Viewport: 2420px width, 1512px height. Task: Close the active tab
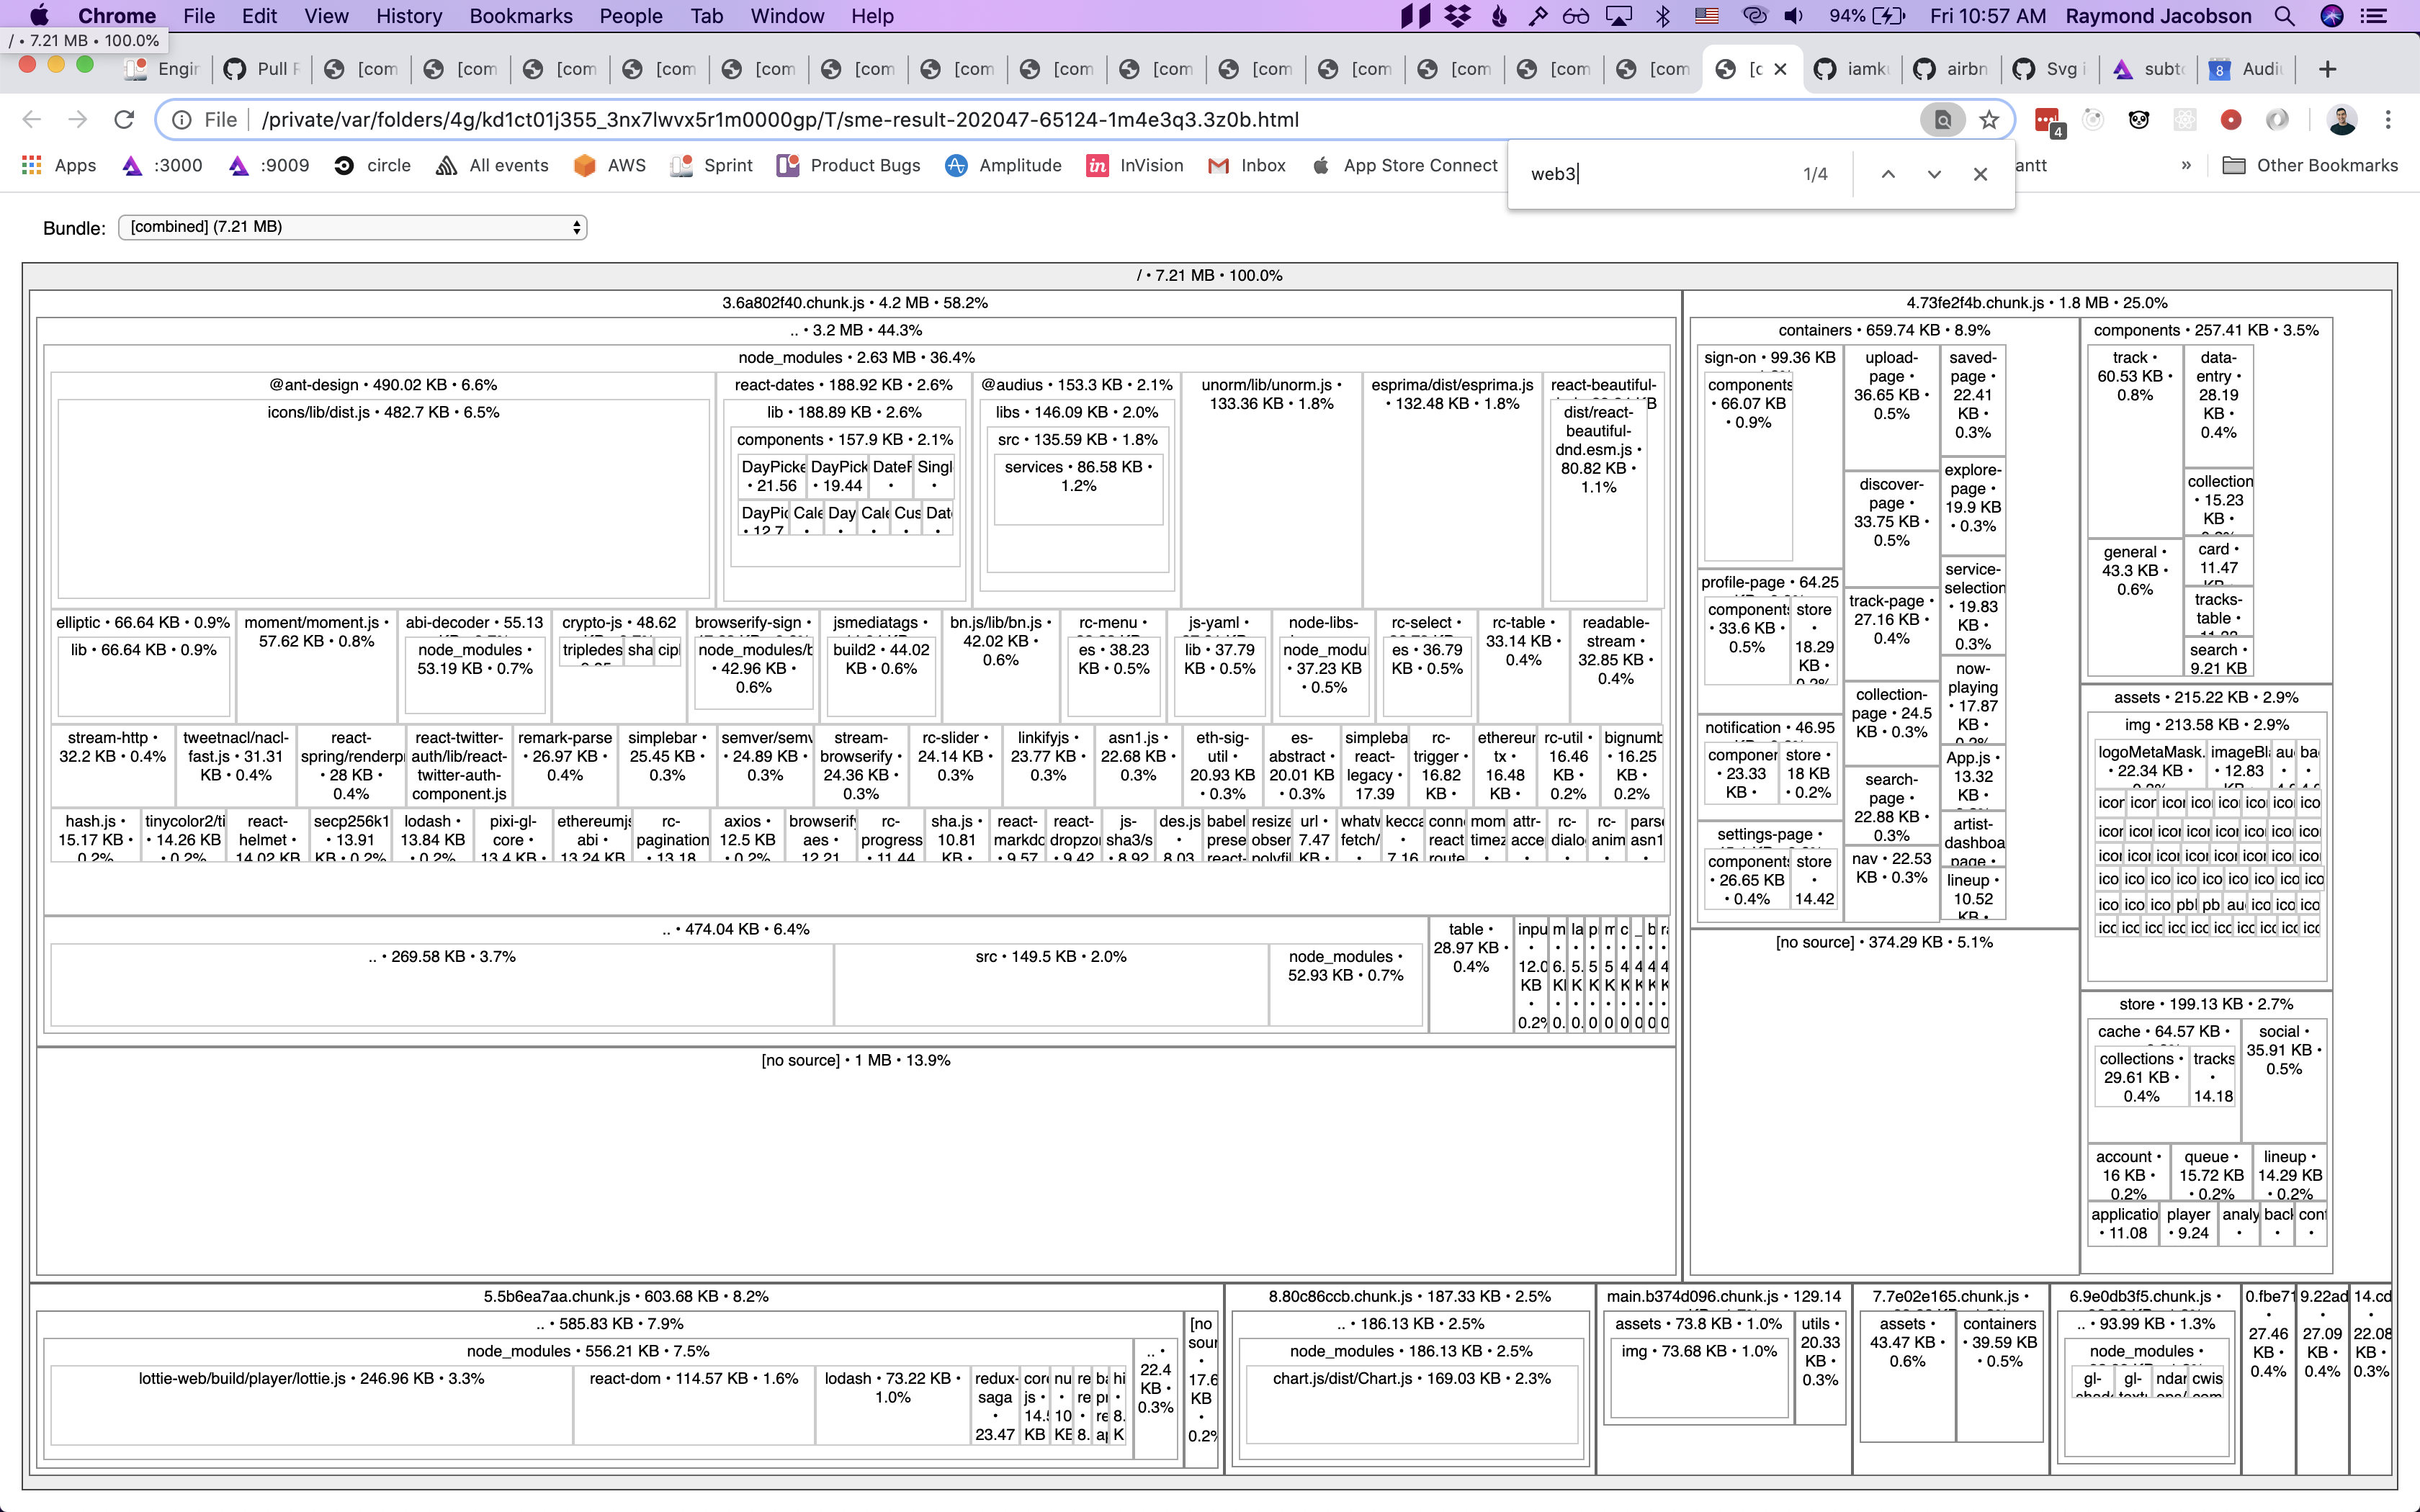1780,69
